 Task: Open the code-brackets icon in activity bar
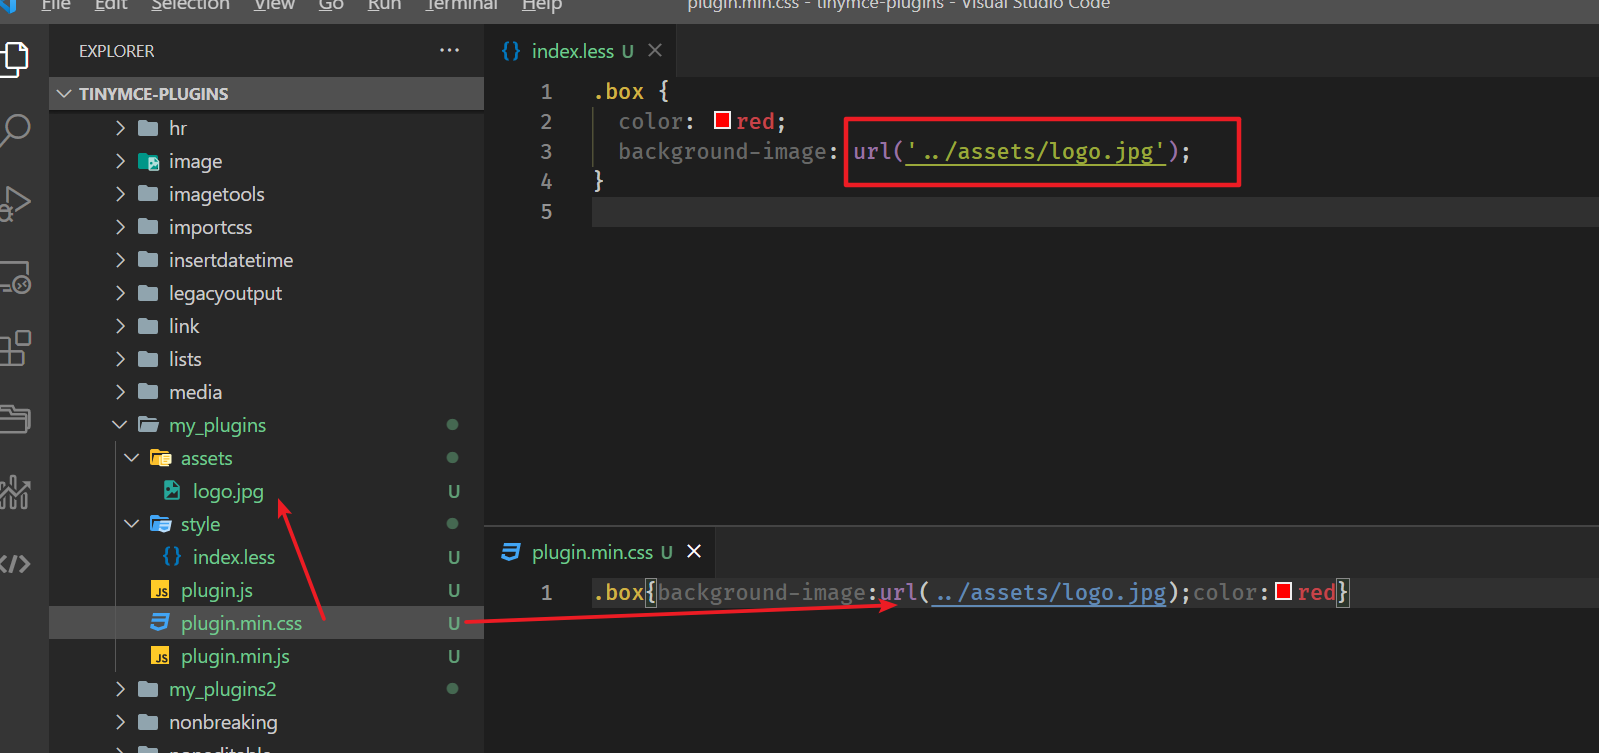pyautogui.click(x=15, y=564)
